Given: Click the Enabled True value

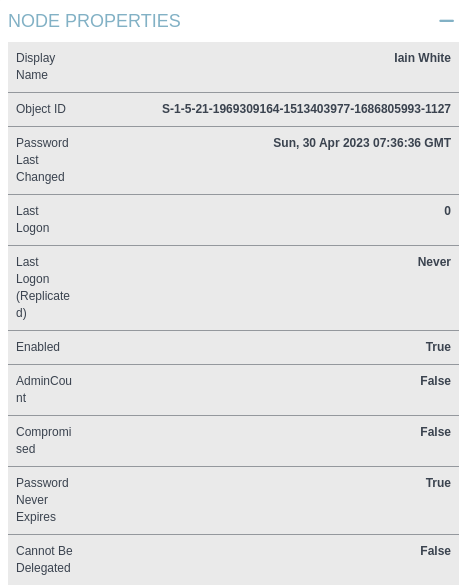Looking at the screenshot, I should 438,347.
